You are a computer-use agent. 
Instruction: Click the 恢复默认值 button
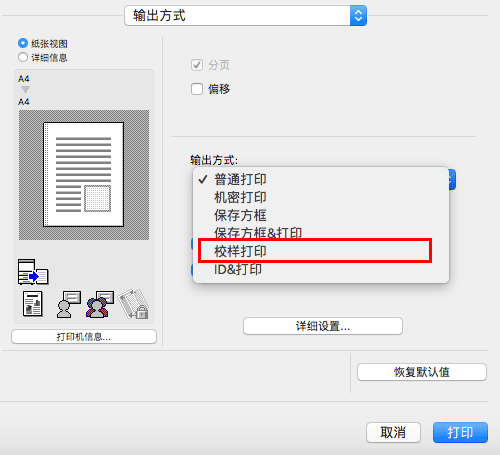pos(422,372)
